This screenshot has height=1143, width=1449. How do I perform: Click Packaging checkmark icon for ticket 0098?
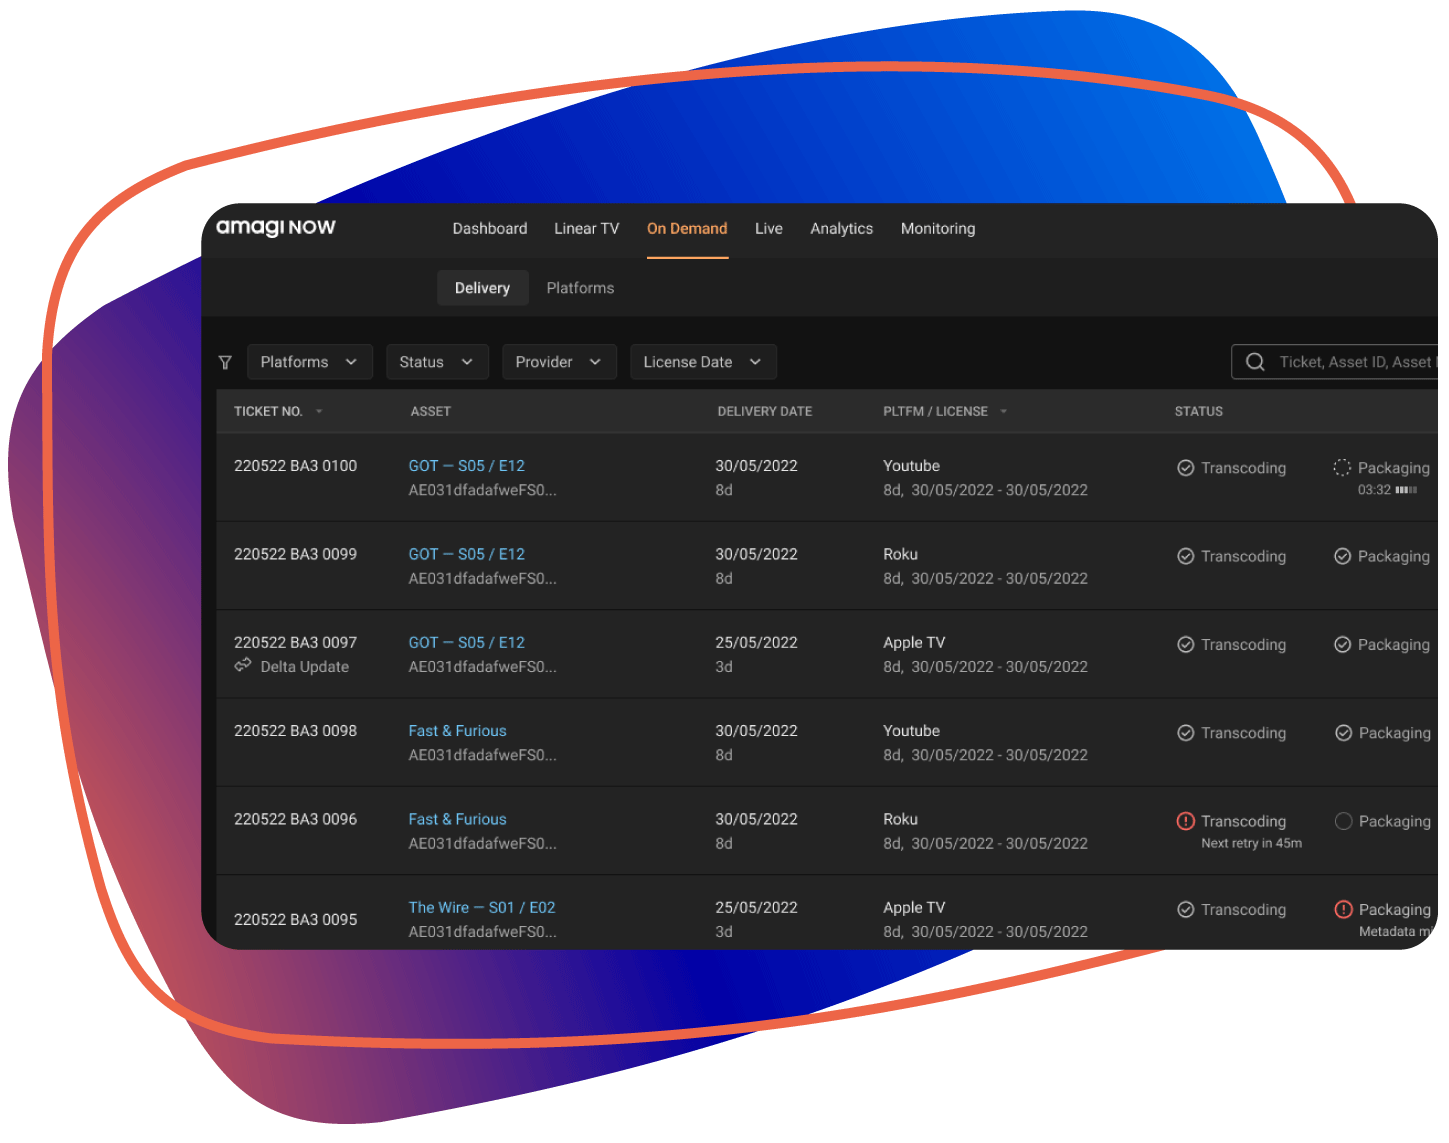pos(1344,733)
